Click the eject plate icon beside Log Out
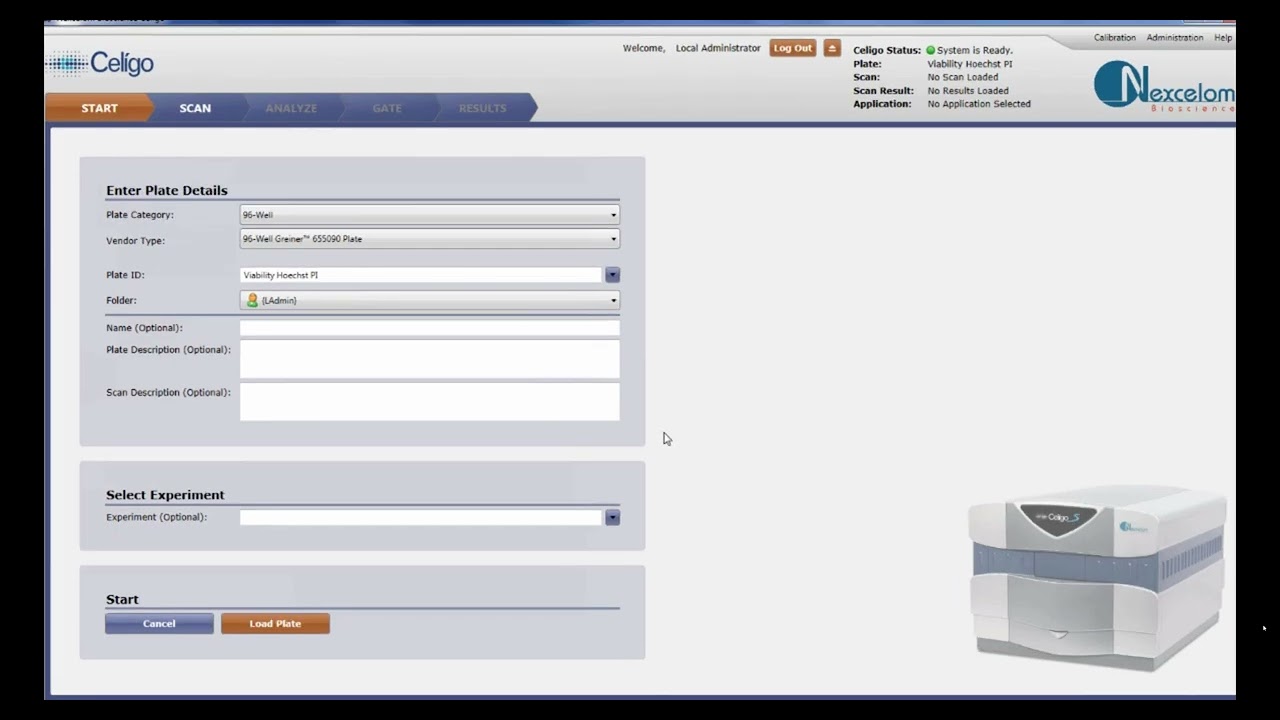 click(832, 48)
